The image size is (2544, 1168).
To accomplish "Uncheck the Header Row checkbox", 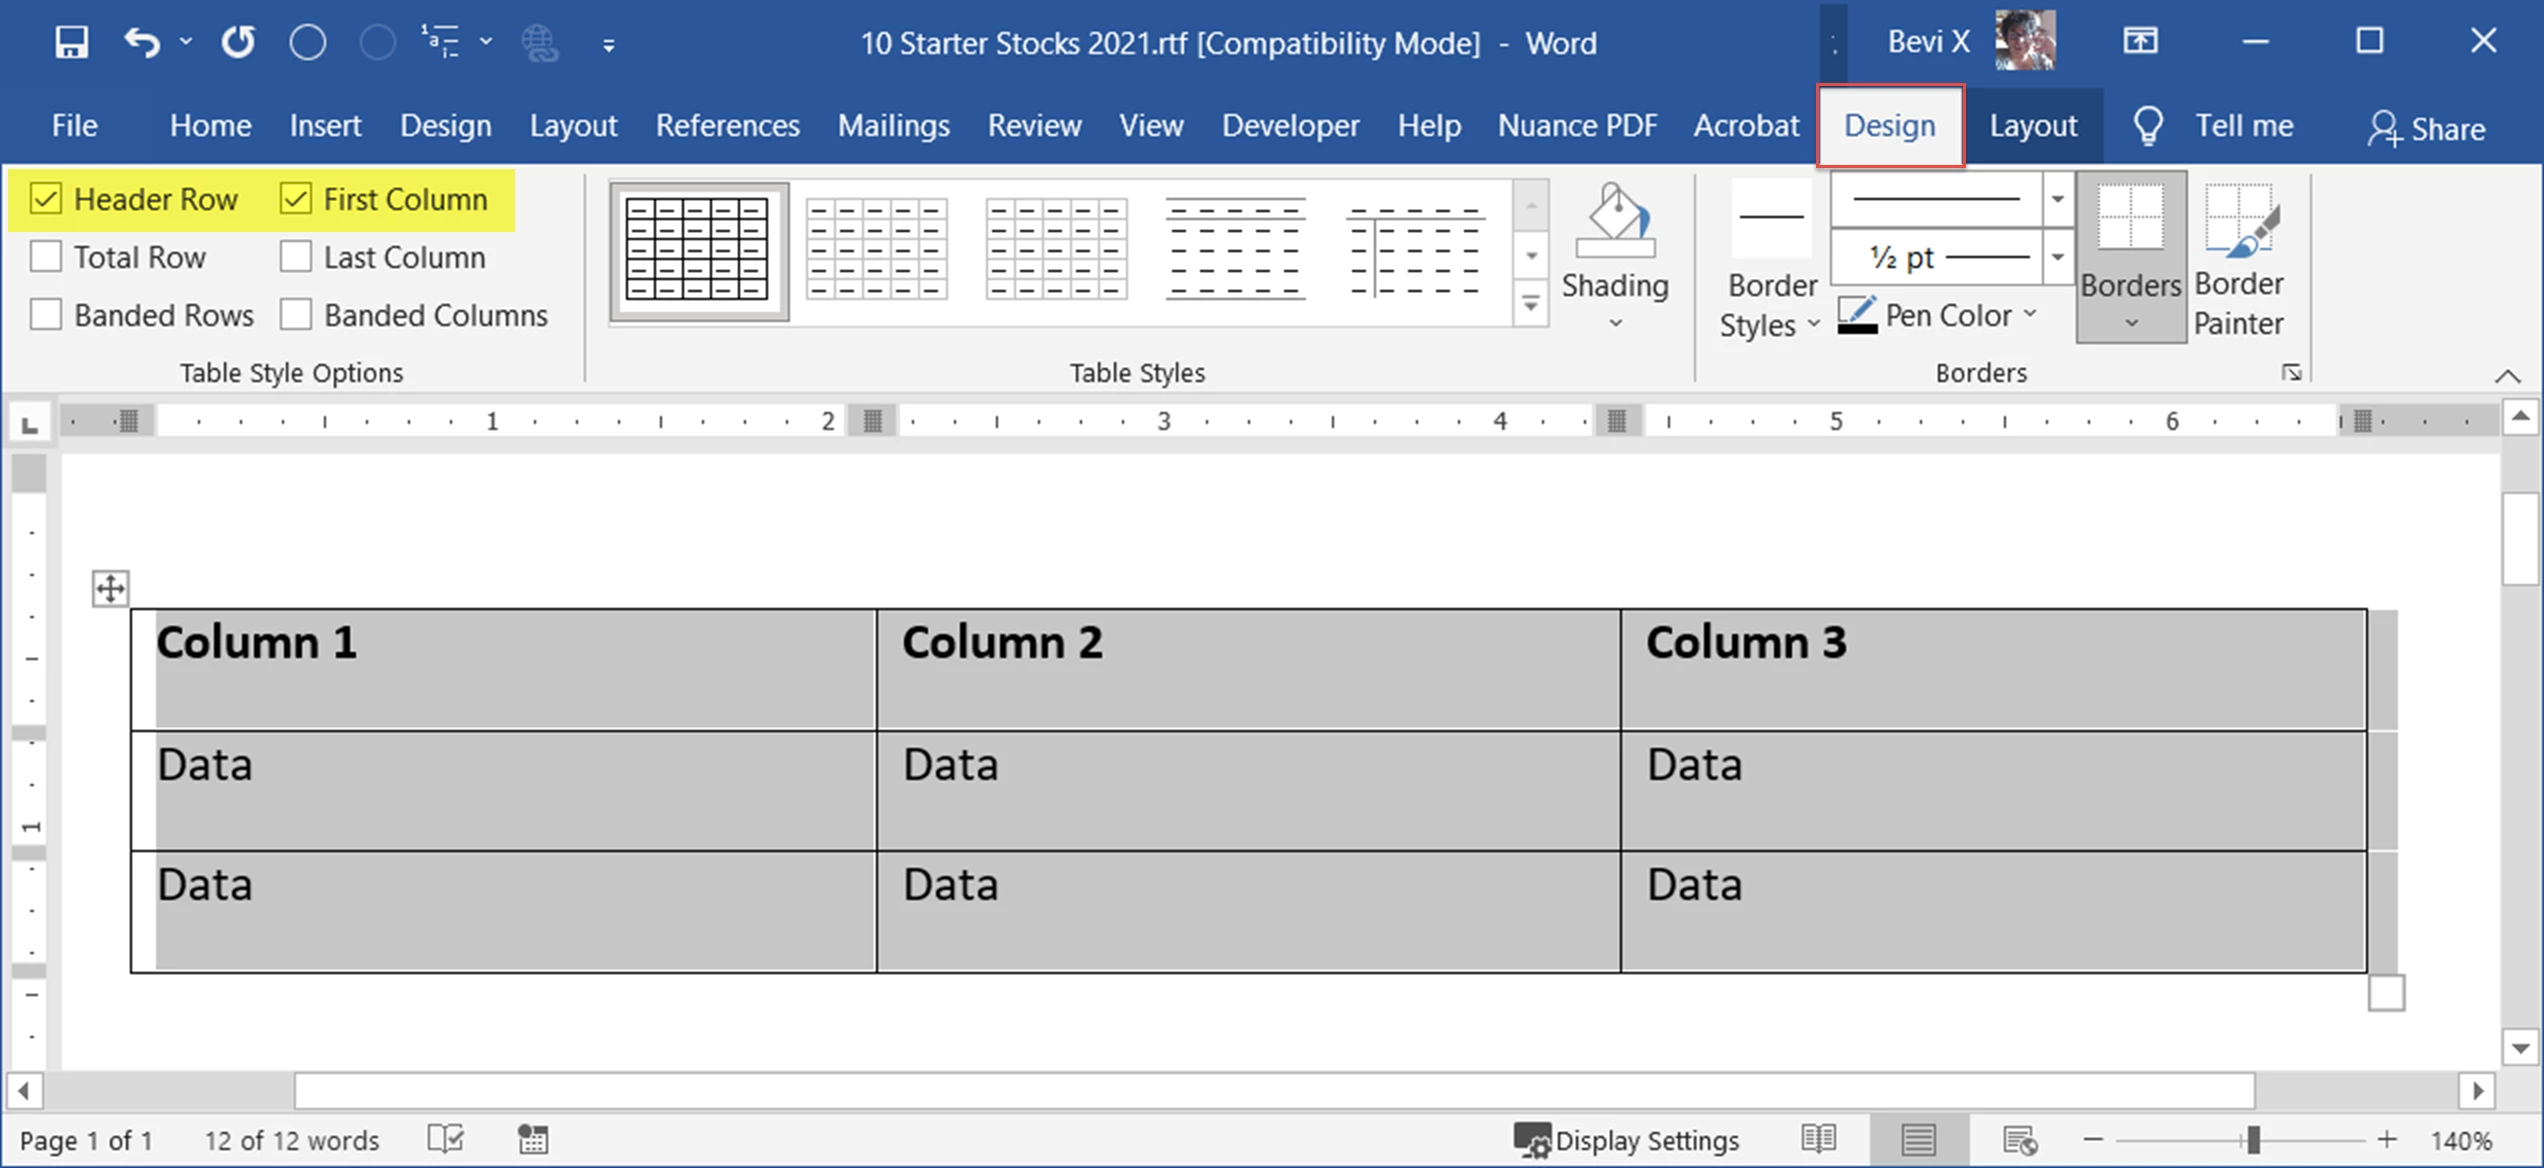I will pos(46,199).
